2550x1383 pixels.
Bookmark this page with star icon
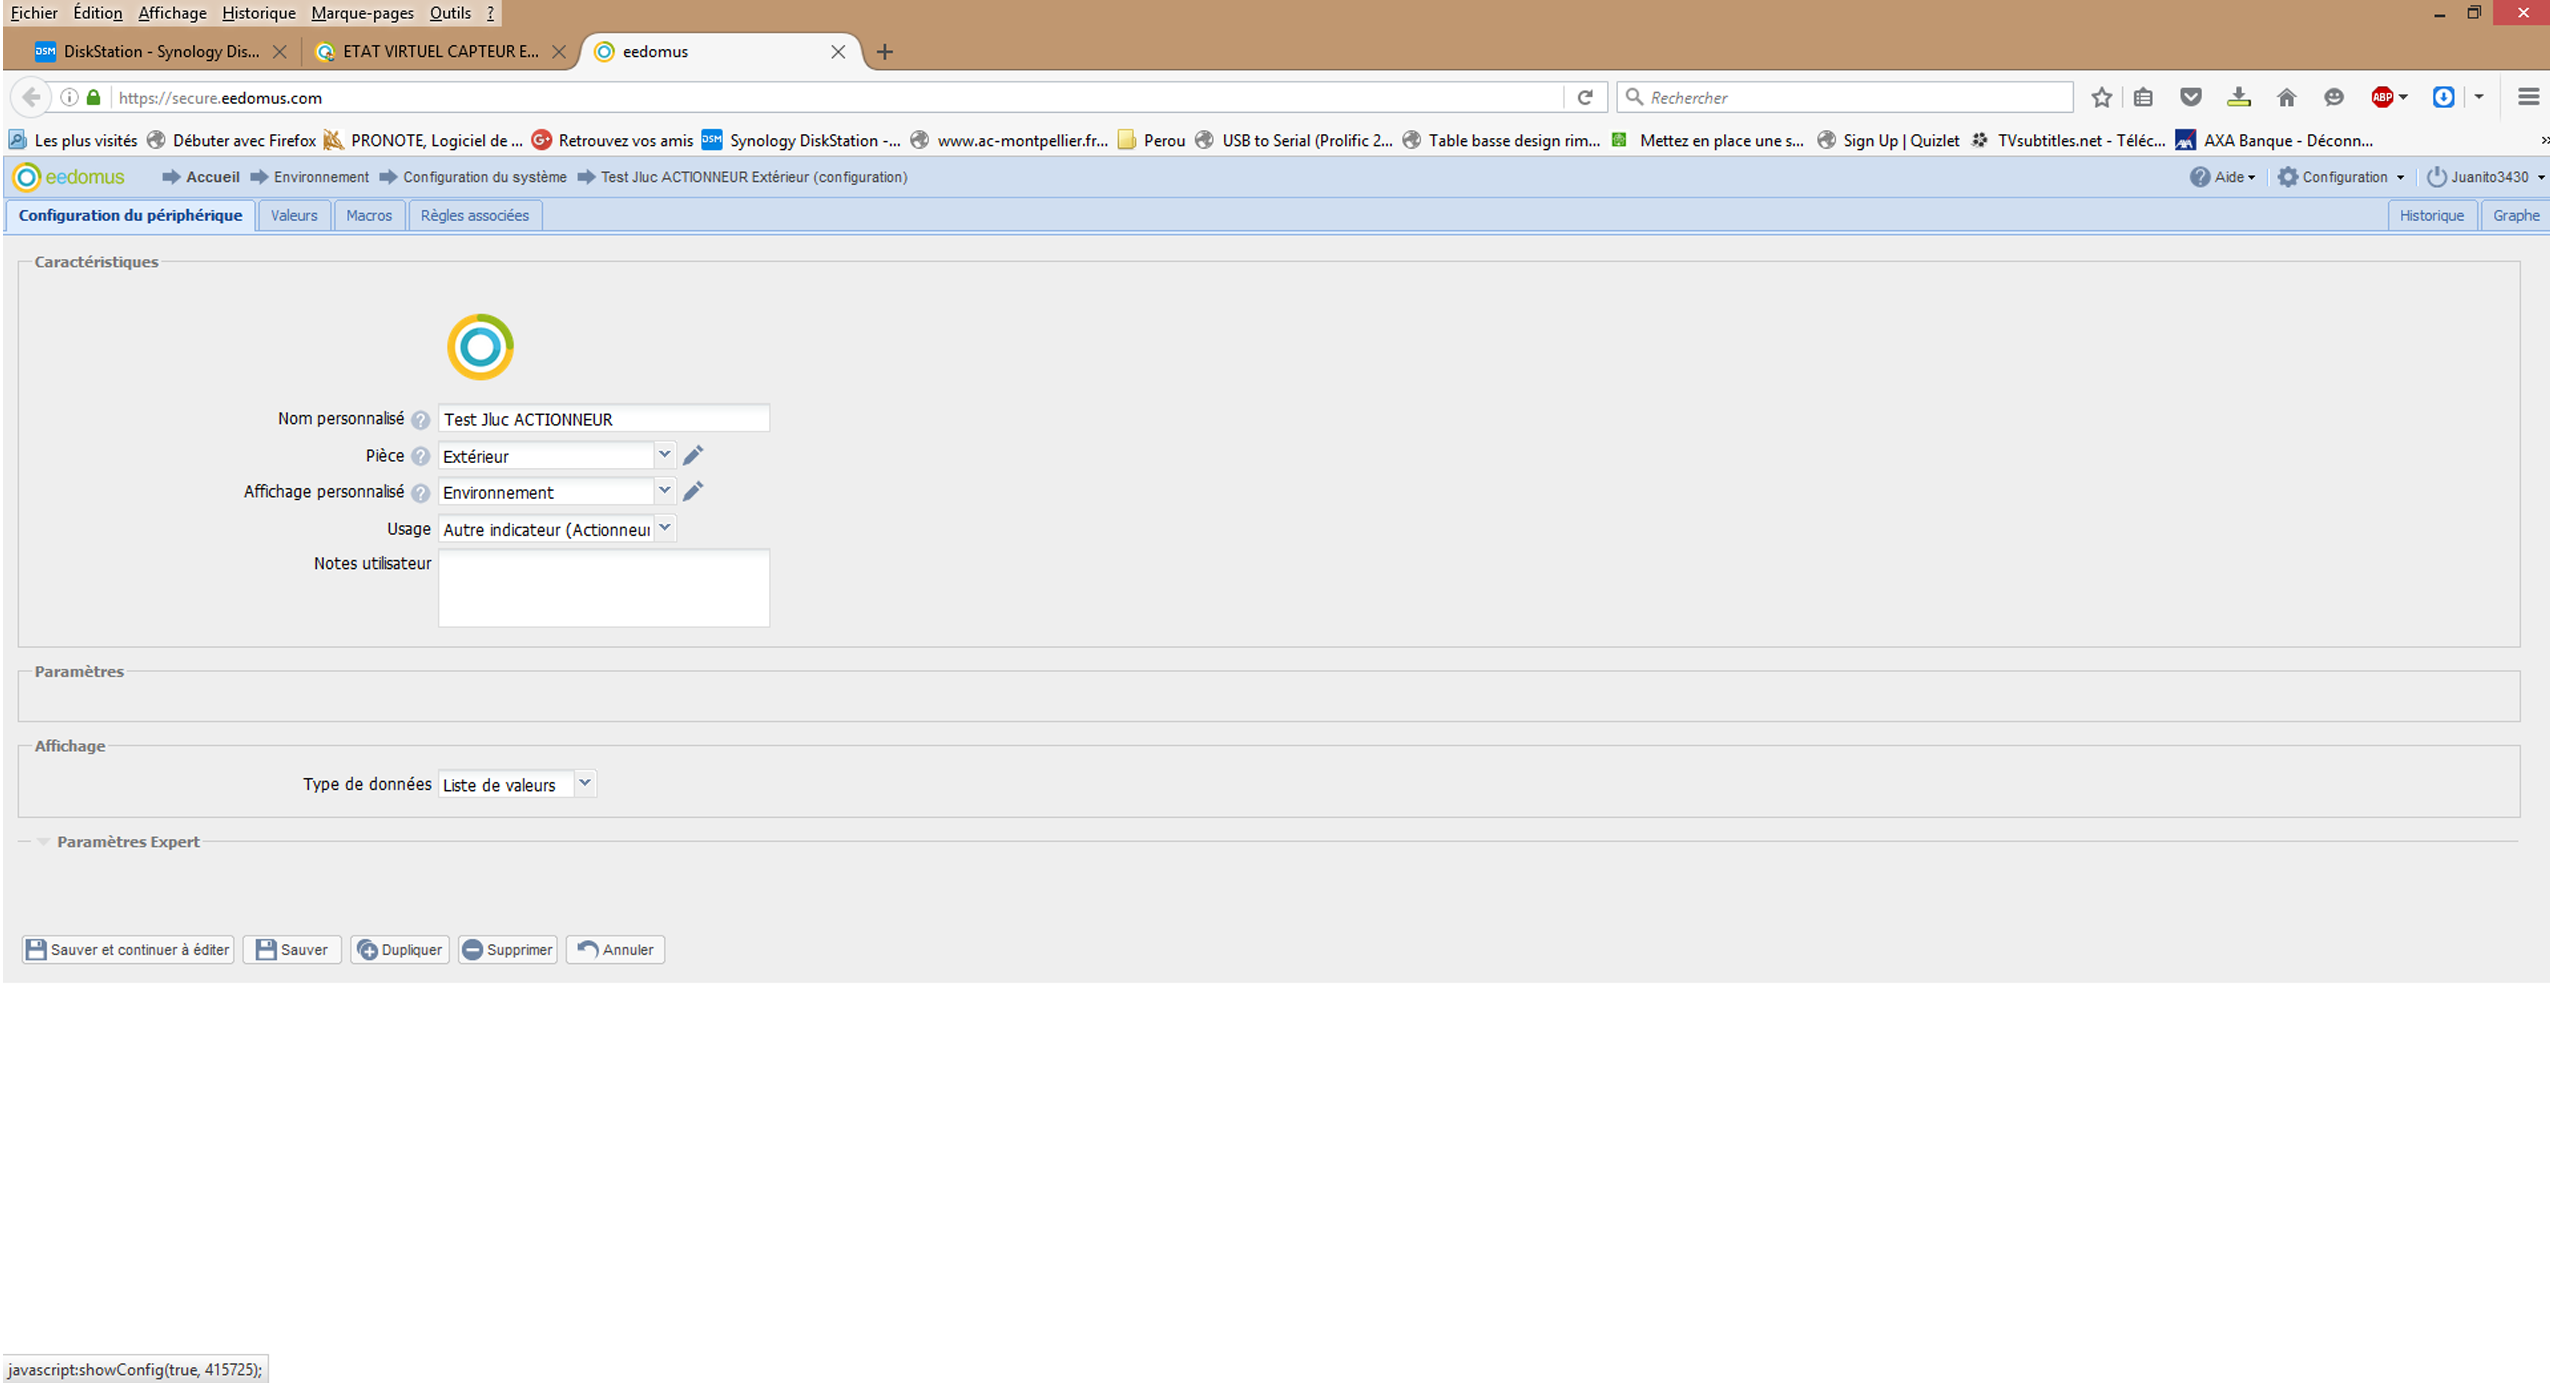[2101, 97]
